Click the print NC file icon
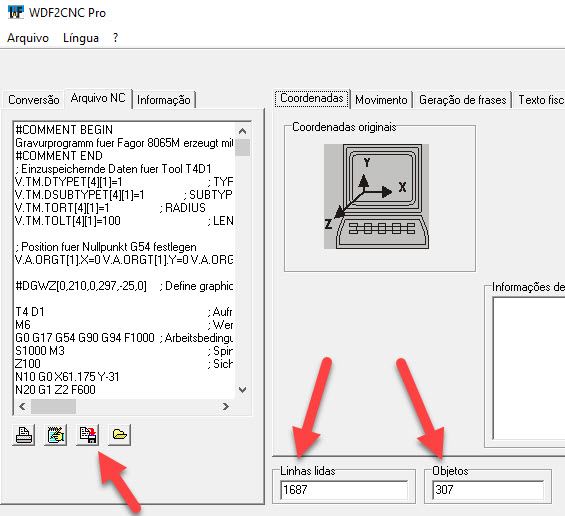This screenshot has height=516, width=565. [x=23, y=435]
